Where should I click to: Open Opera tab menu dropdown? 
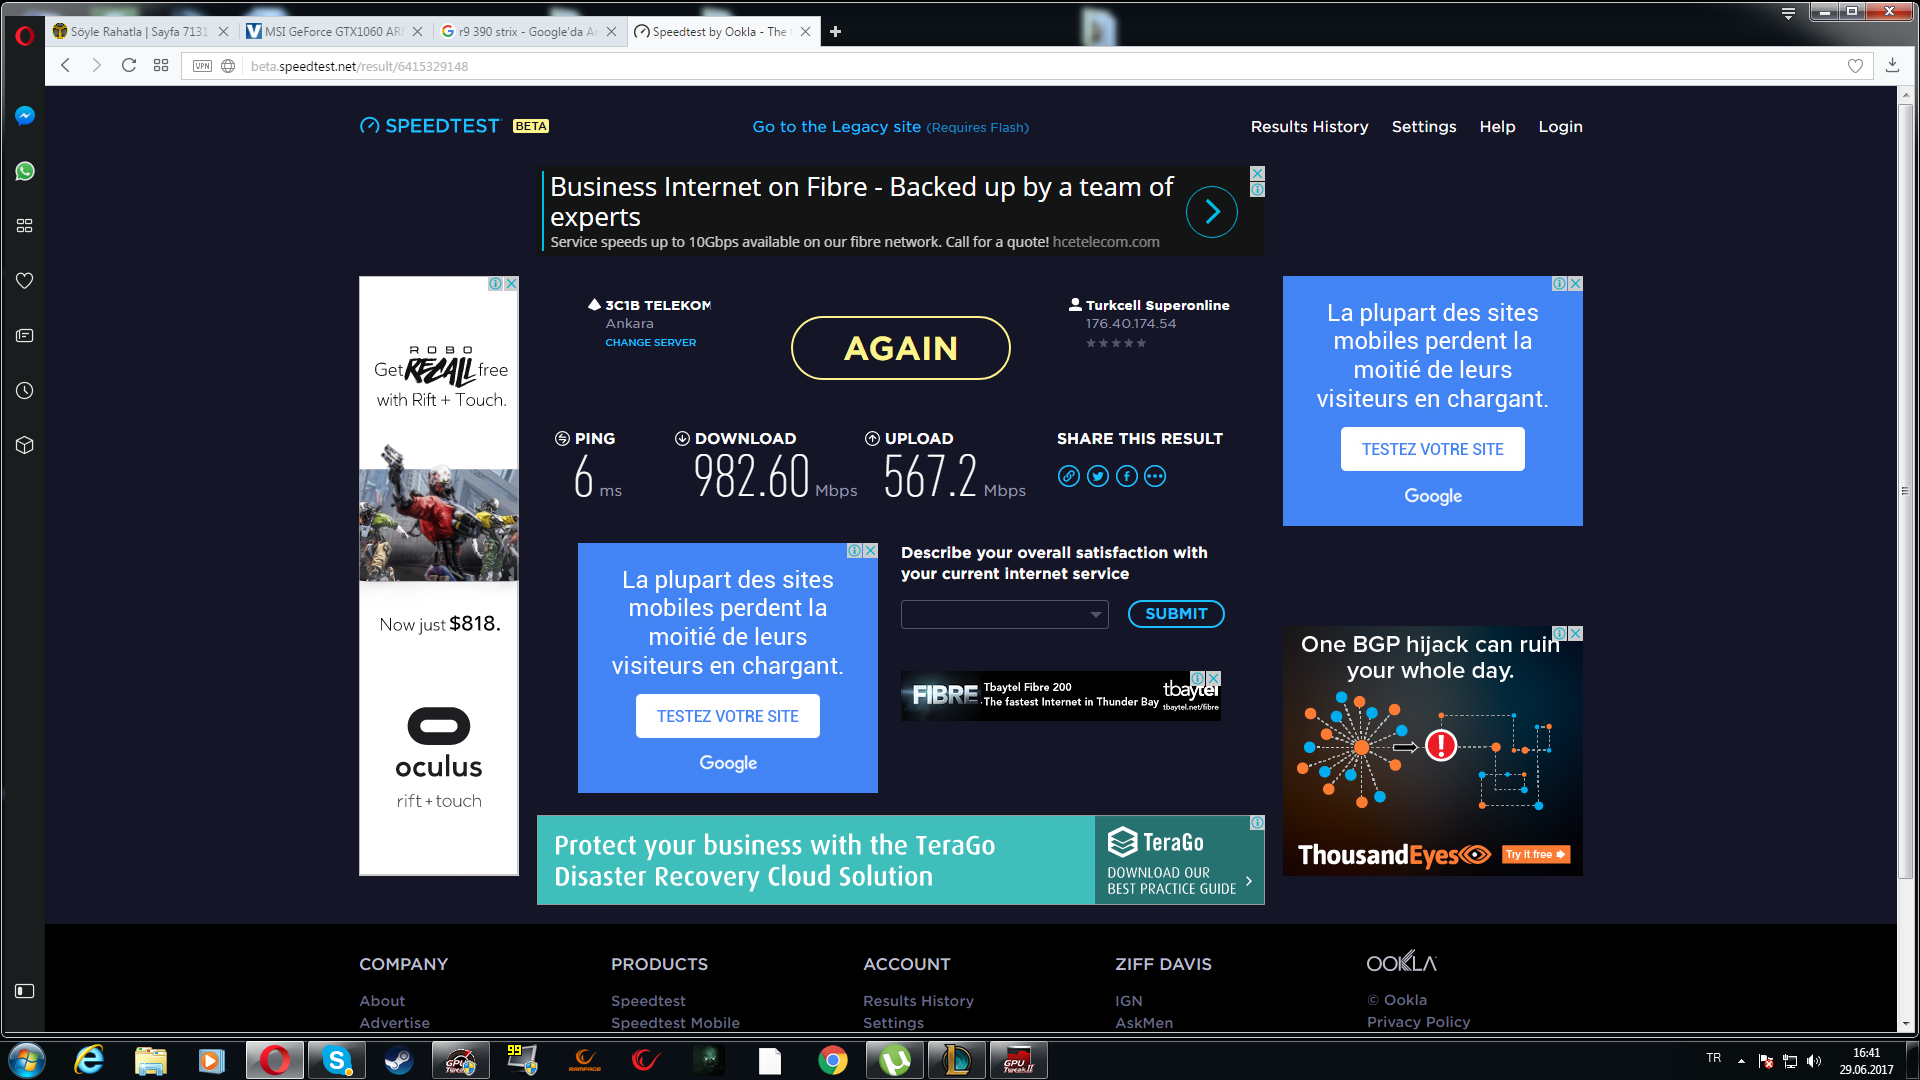click(1788, 12)
